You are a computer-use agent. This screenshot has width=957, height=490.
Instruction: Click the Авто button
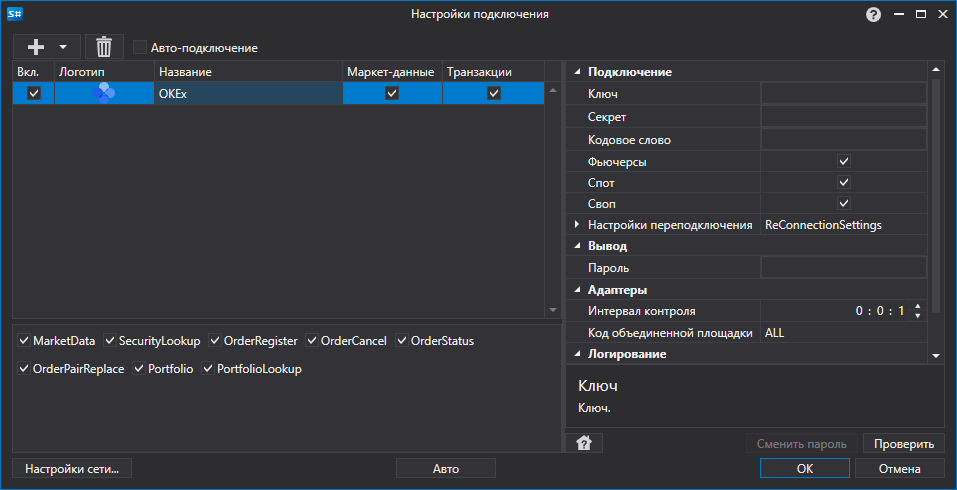(x=446, y=469)
